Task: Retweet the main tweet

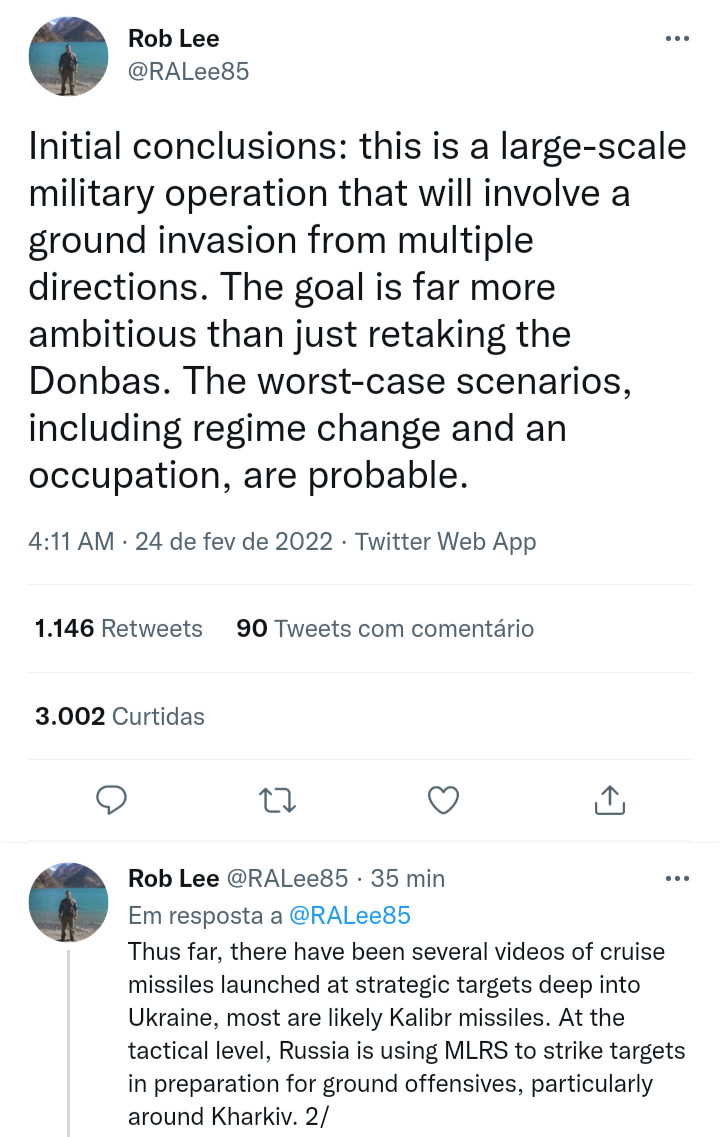Action: coord(277,799)
